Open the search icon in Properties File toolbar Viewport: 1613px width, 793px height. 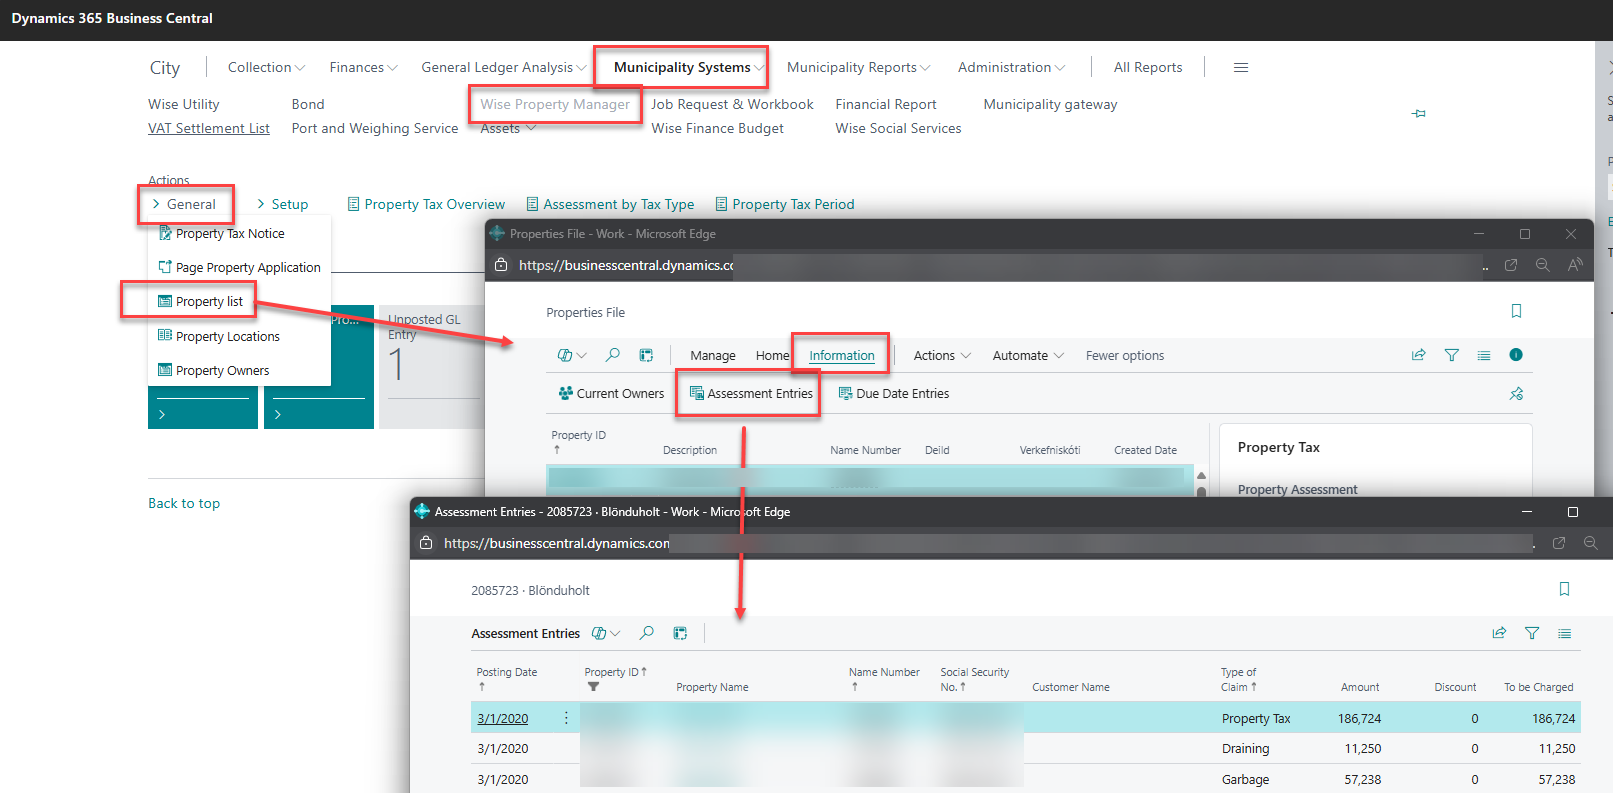click(613, 355)
